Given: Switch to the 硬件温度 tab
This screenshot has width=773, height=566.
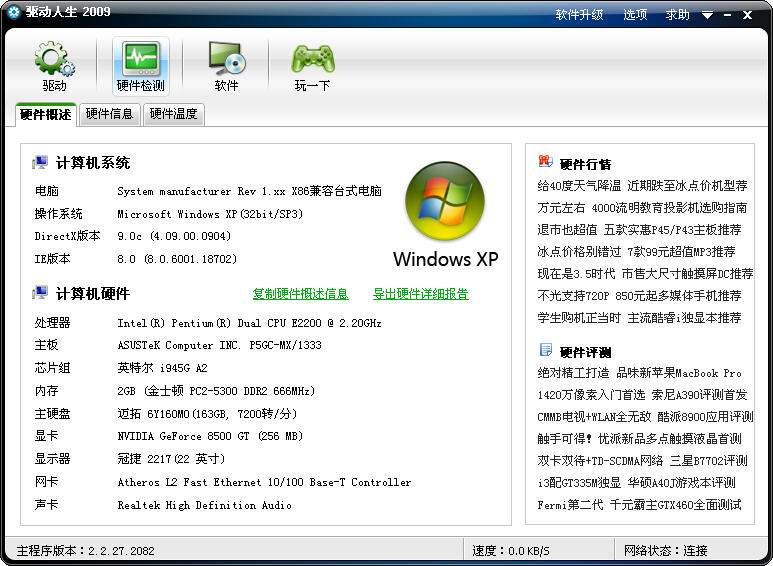Looking at the screenshot, I should (173, 114).
